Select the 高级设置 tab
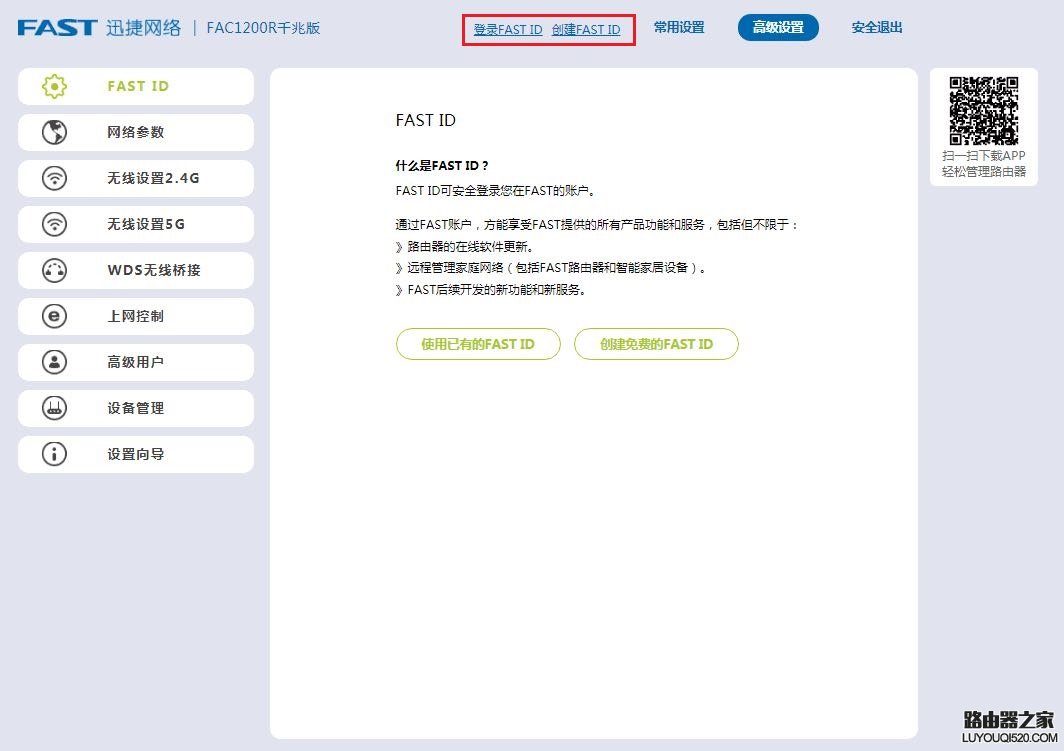Viewport: 1064px width, 751px height. coord(778,28)
